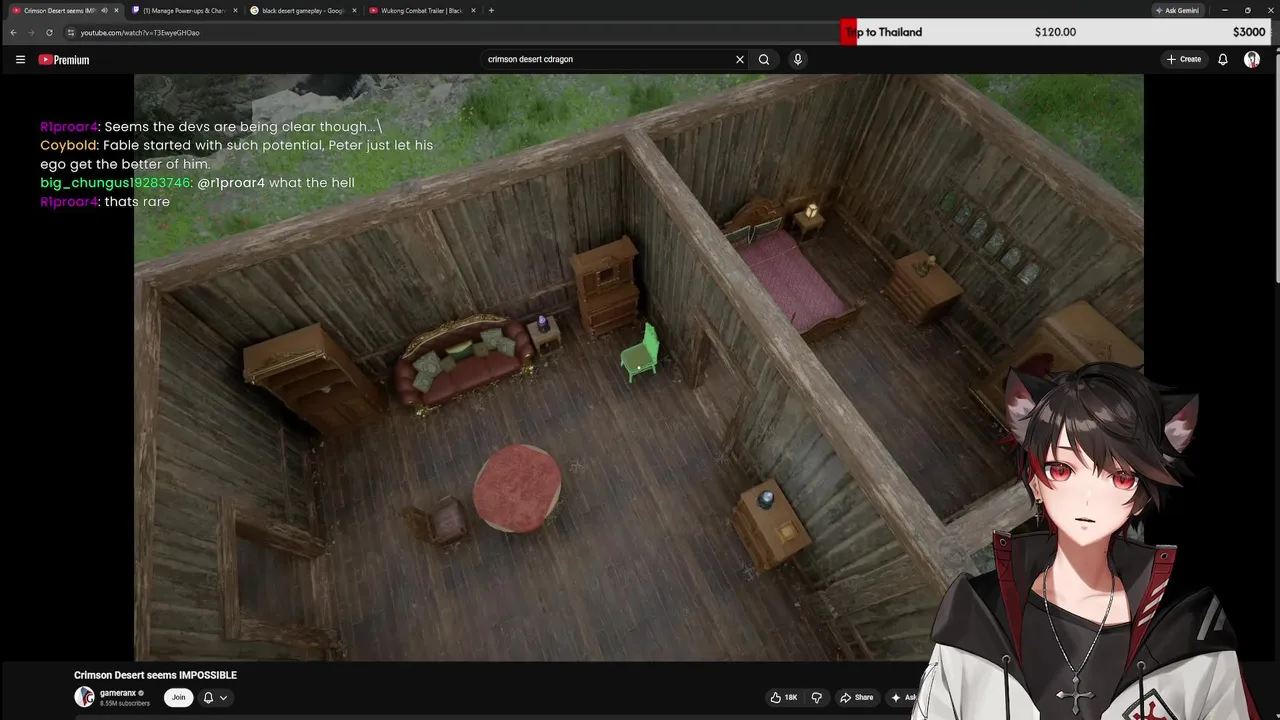Clear the search box with X

point(740,59)
